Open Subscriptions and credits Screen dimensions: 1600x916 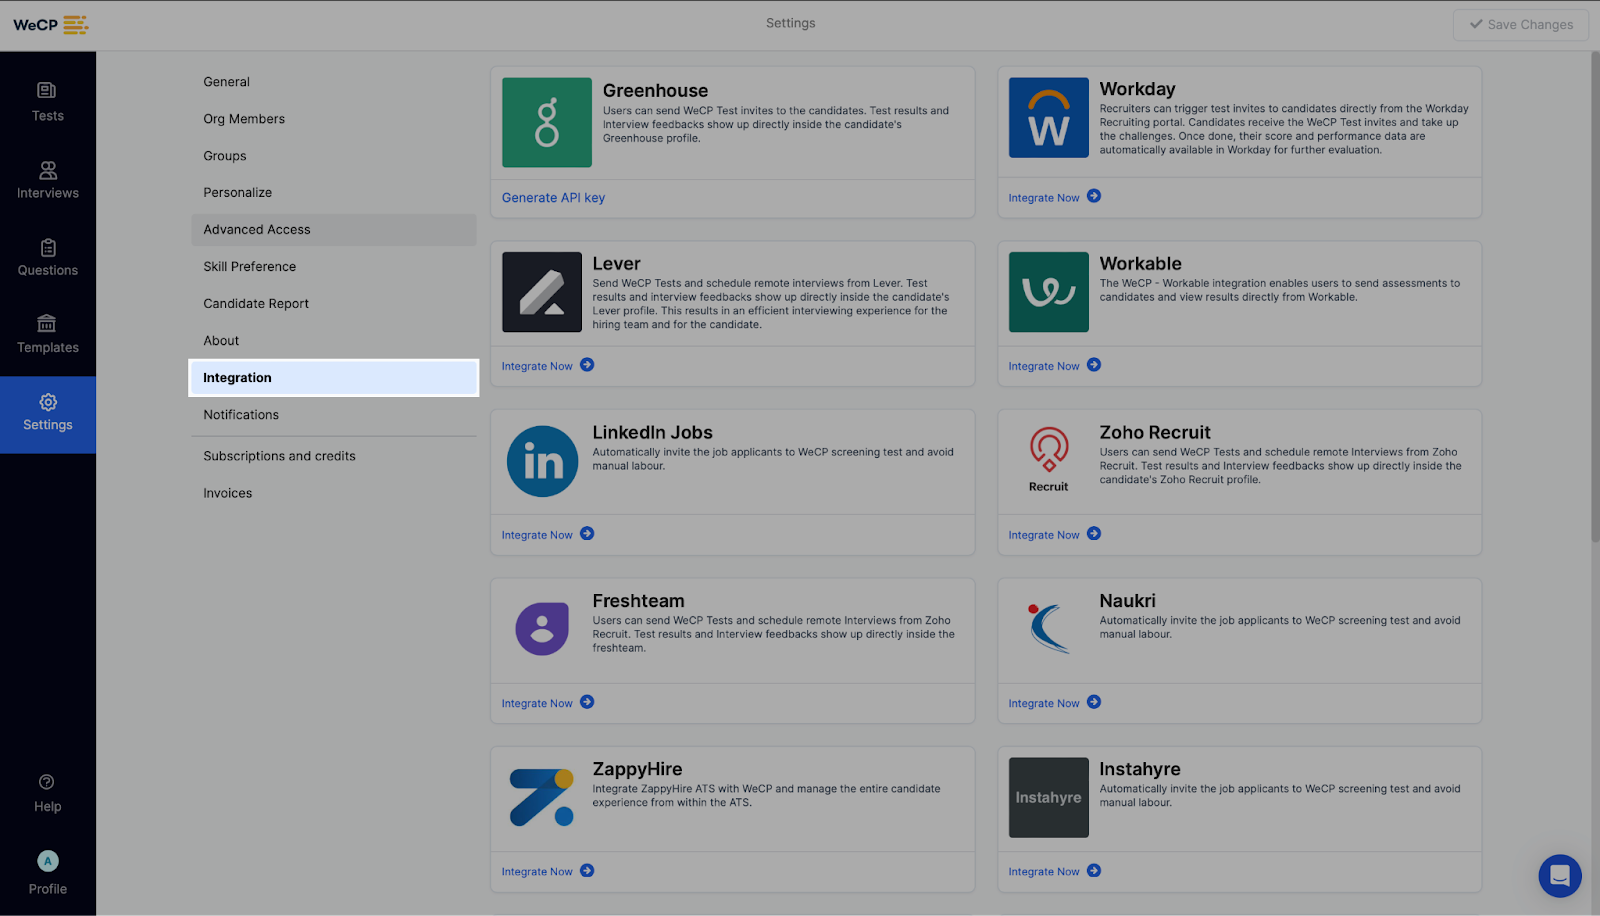click(334, 456)
